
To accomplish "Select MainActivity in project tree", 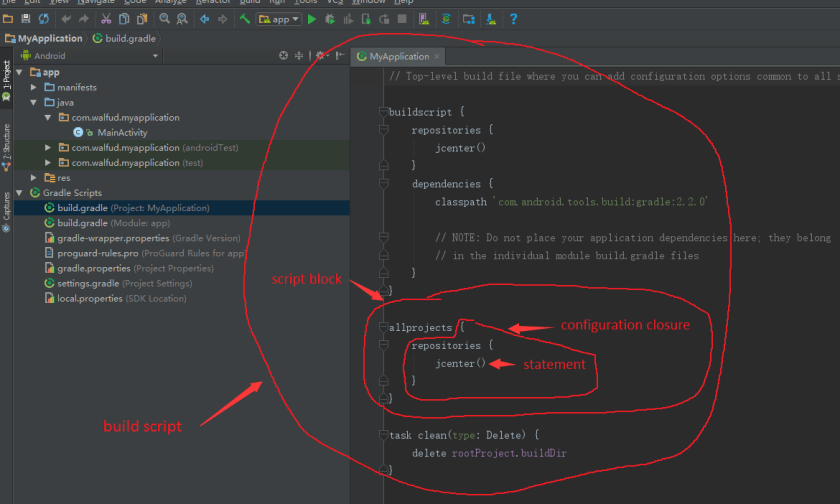I will [122, 132].
